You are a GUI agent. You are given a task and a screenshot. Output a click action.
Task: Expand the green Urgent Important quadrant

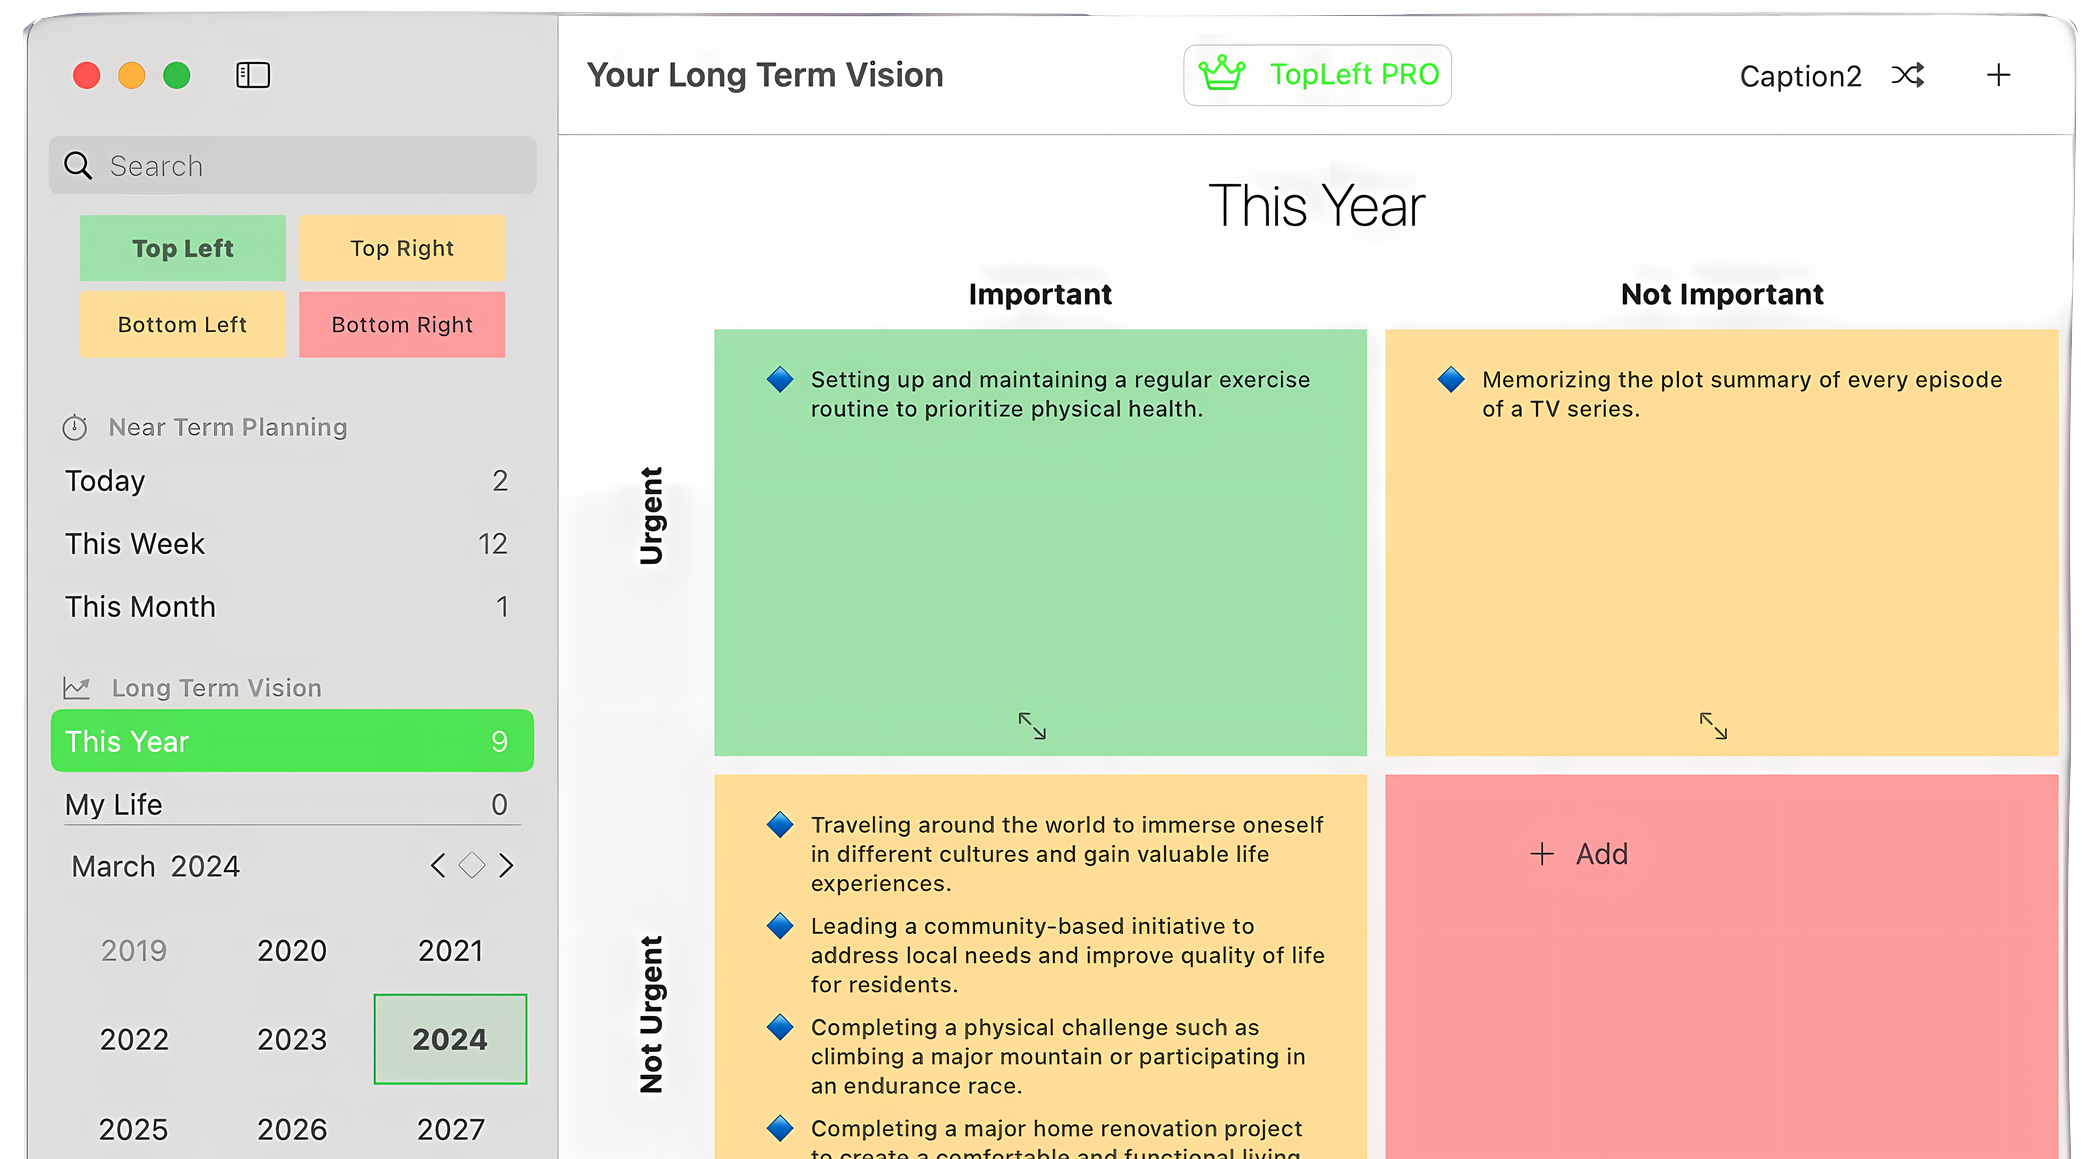coord(1032,725)
